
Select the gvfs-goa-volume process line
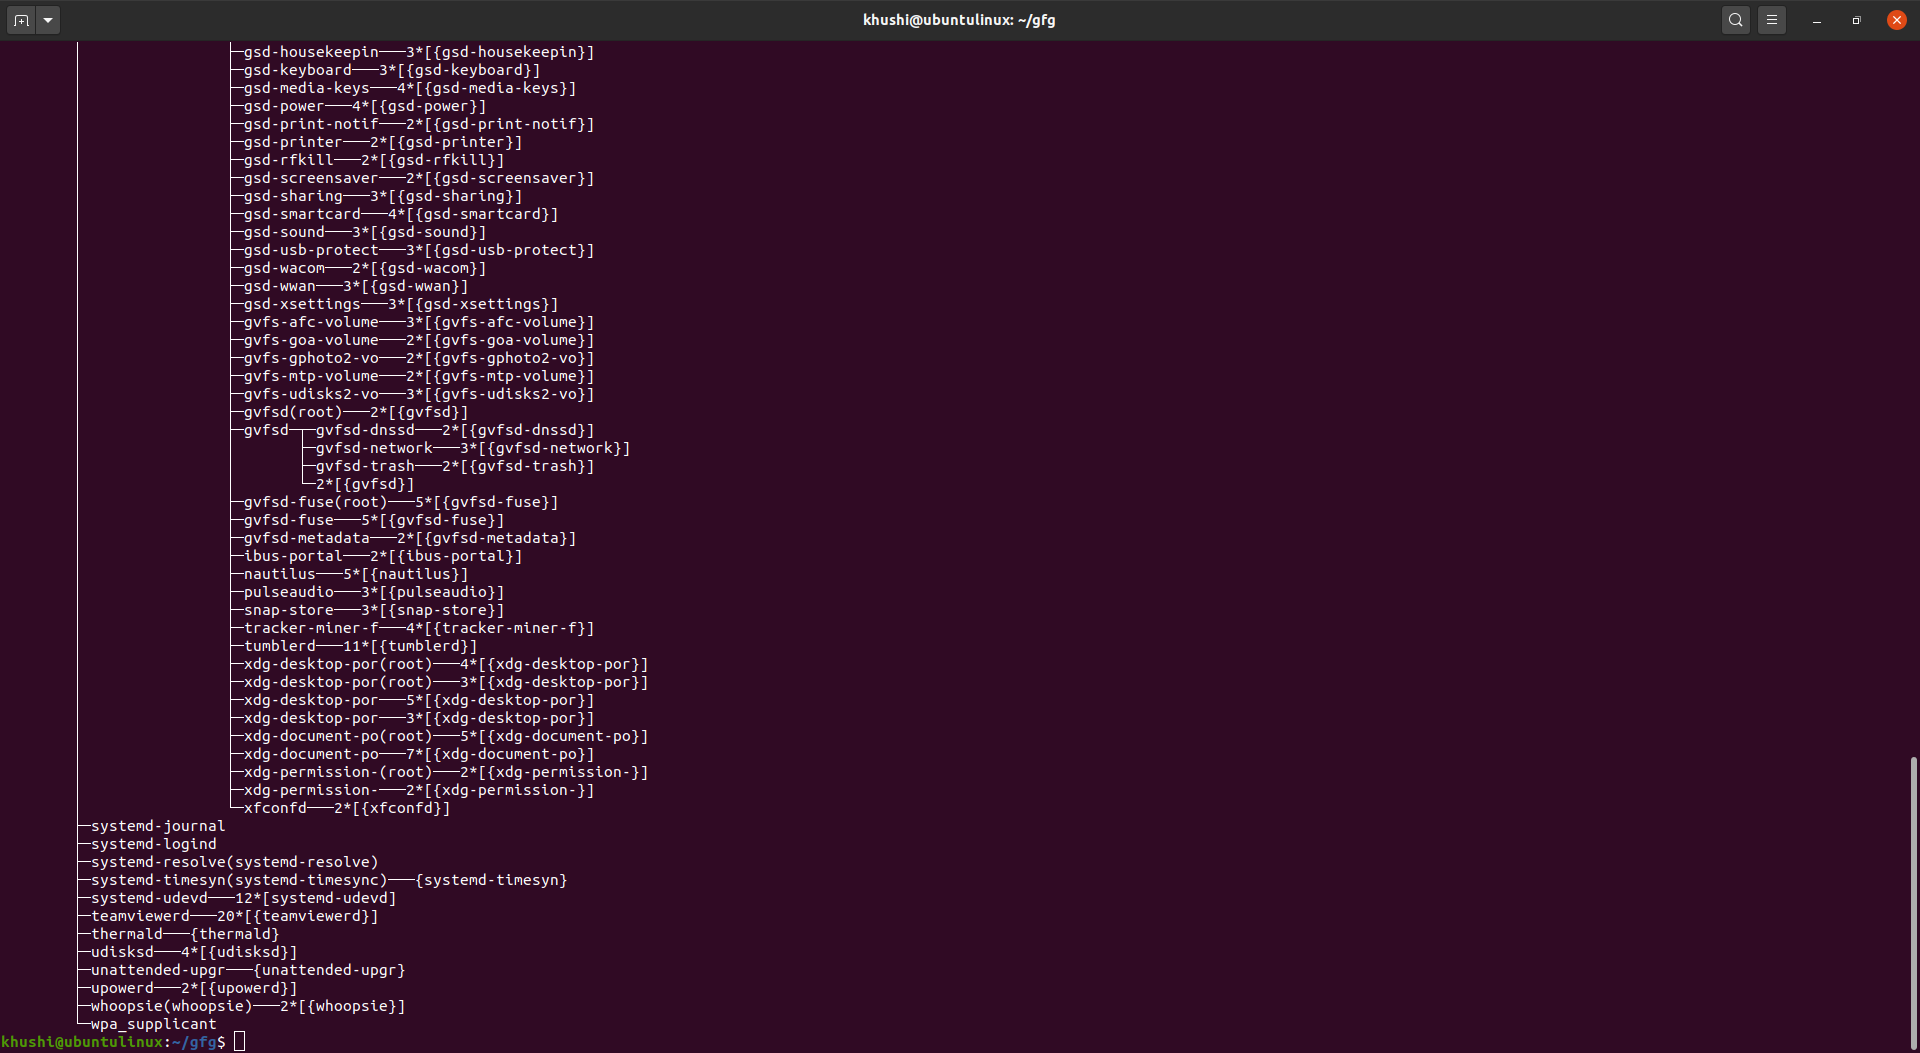419,340
